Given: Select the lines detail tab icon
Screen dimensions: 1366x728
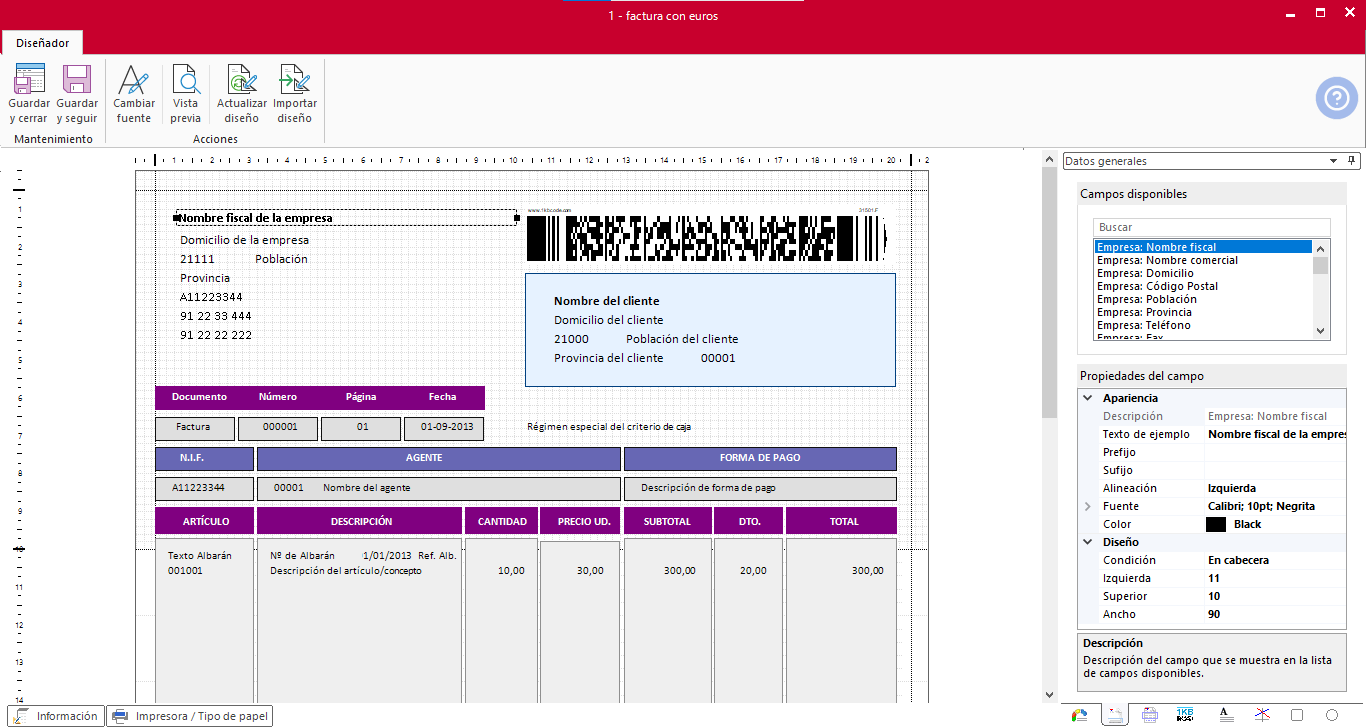Looking at the screenshot, I should coord(1150,715).
